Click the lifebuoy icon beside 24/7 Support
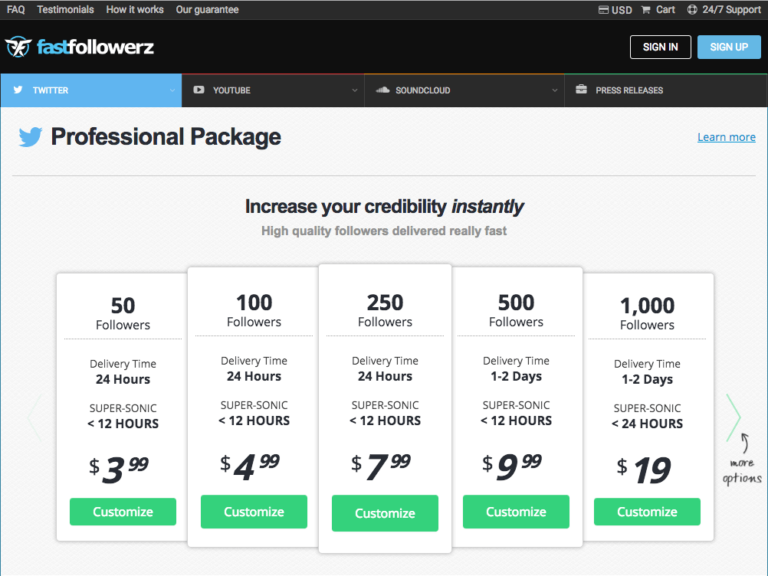 click(692, 9)
